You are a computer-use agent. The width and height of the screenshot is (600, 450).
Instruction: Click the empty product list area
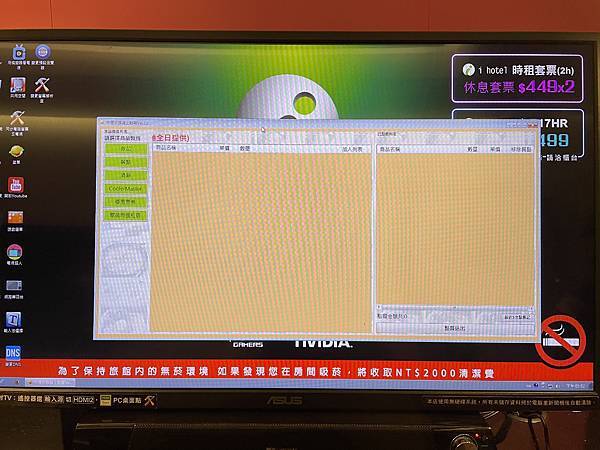(261, 242)
